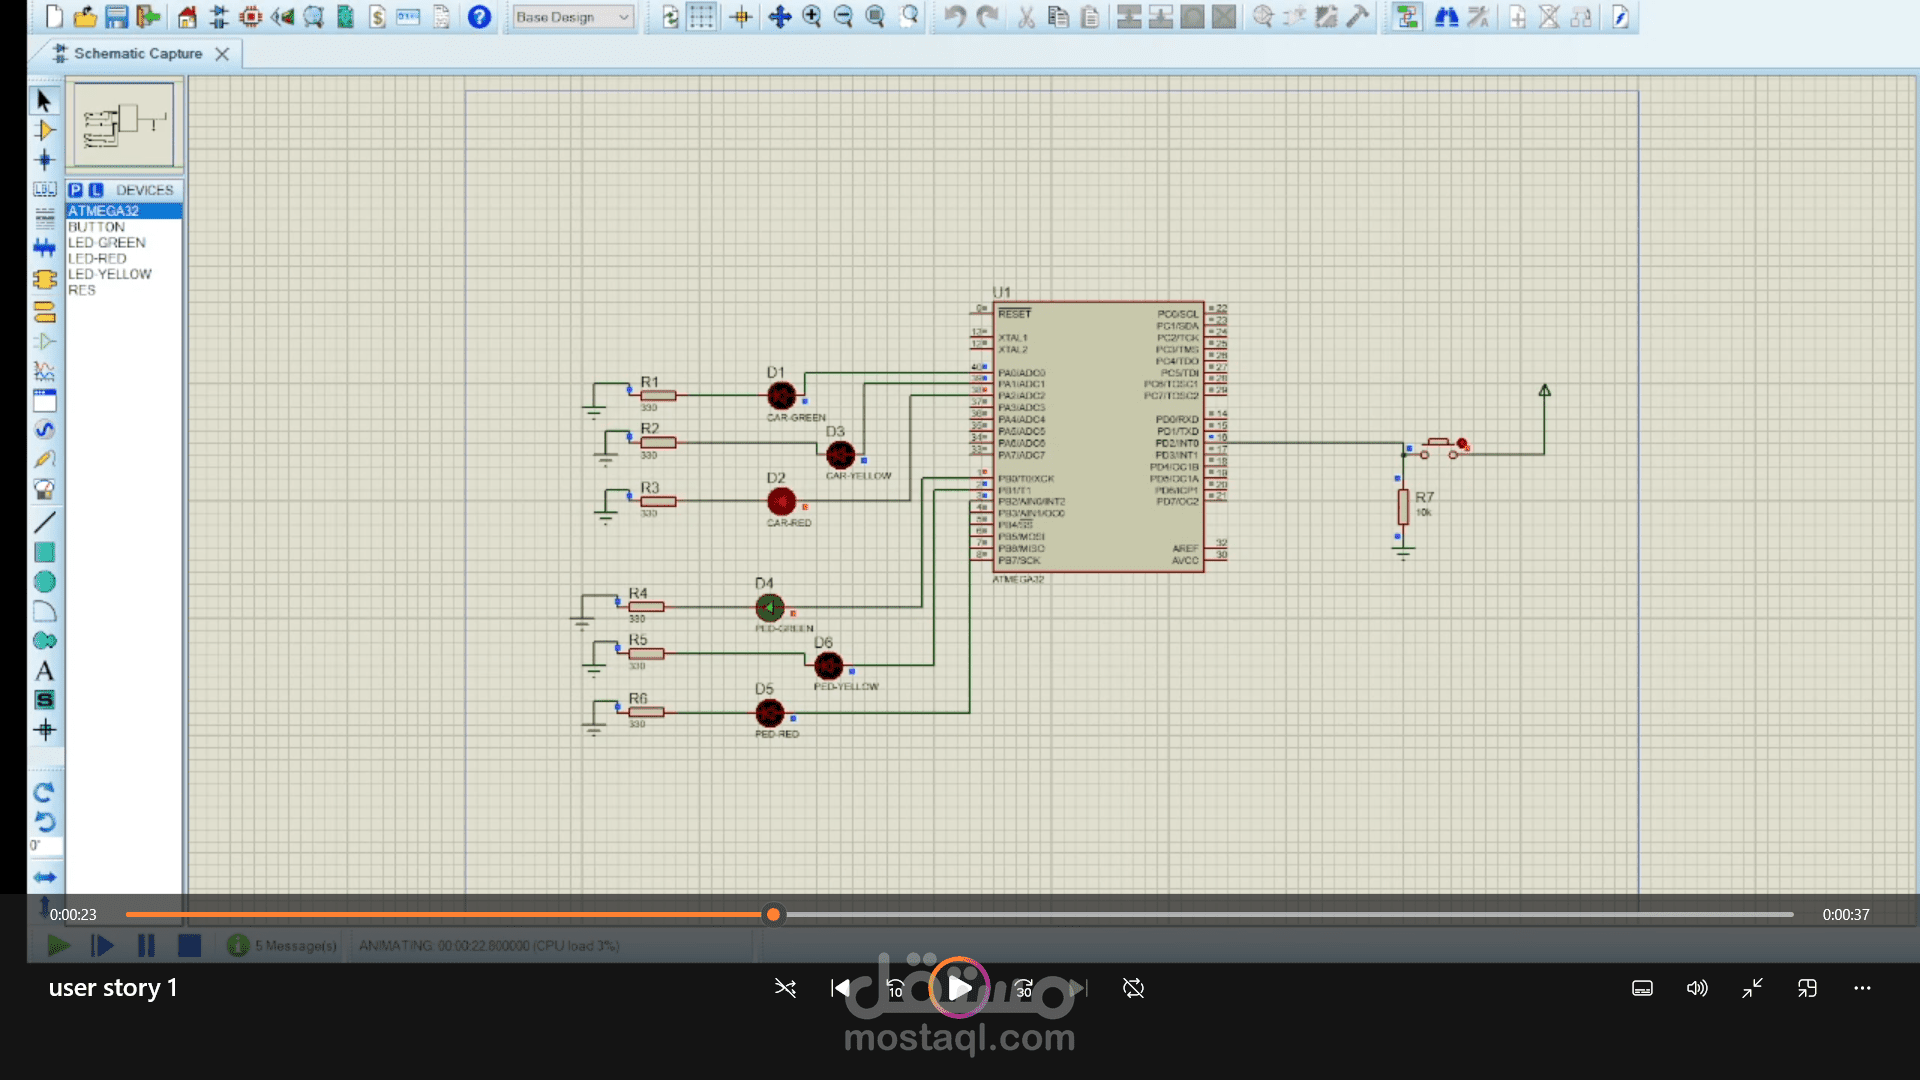
Task: Open the Base Design dropdown
Action: point(573,17)
